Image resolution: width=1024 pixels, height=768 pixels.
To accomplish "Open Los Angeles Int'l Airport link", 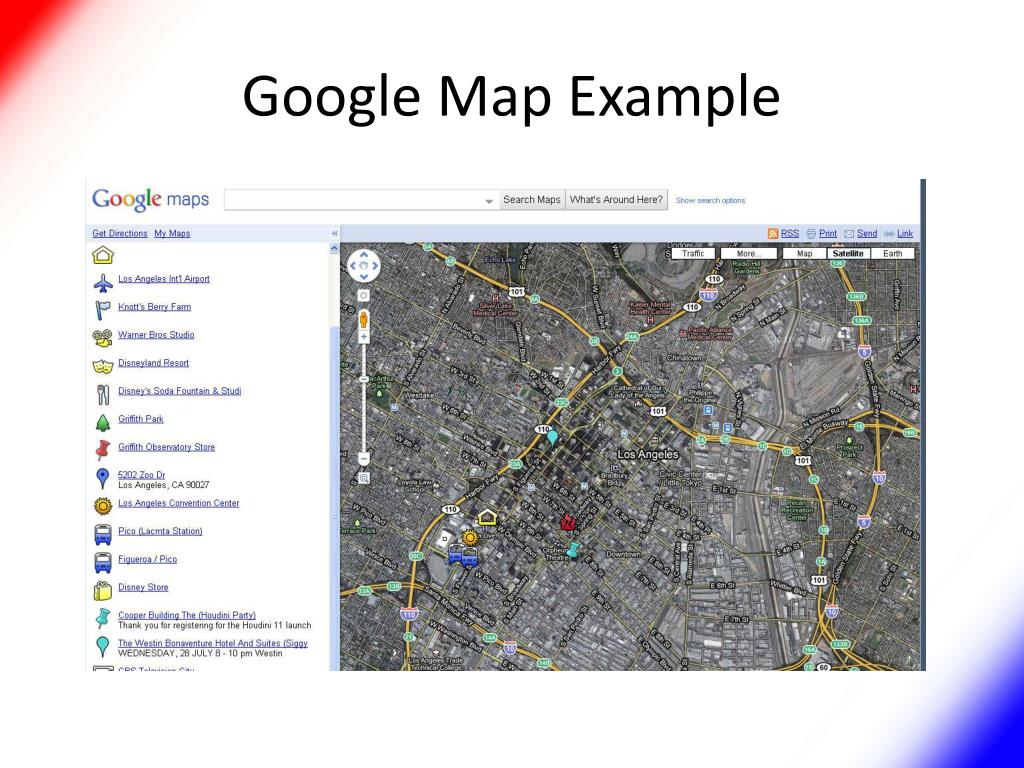I will (x=164, y=279).
